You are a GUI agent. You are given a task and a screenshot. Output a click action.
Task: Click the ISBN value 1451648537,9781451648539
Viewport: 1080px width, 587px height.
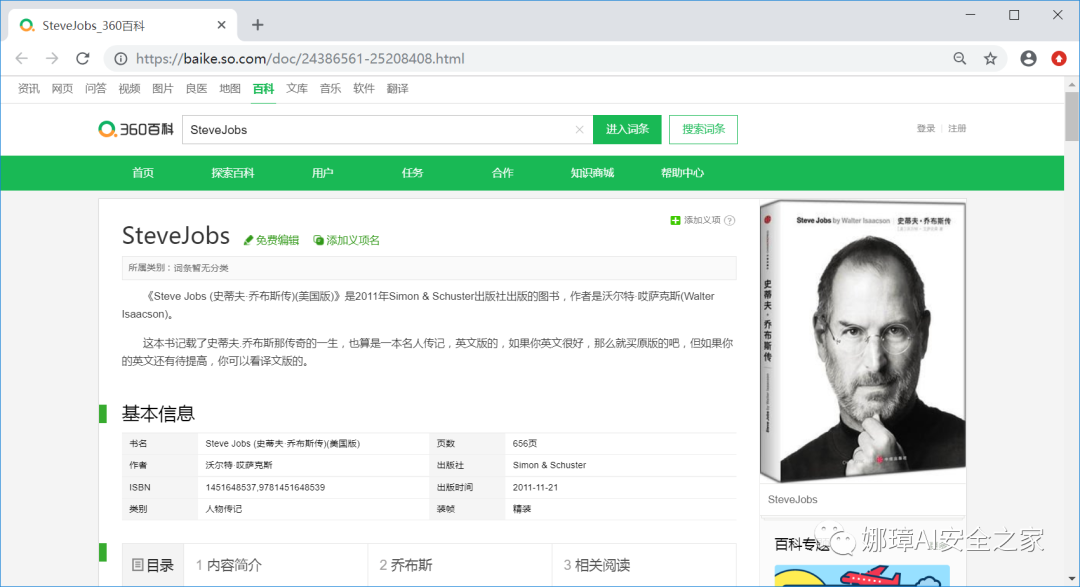[265, 487]
